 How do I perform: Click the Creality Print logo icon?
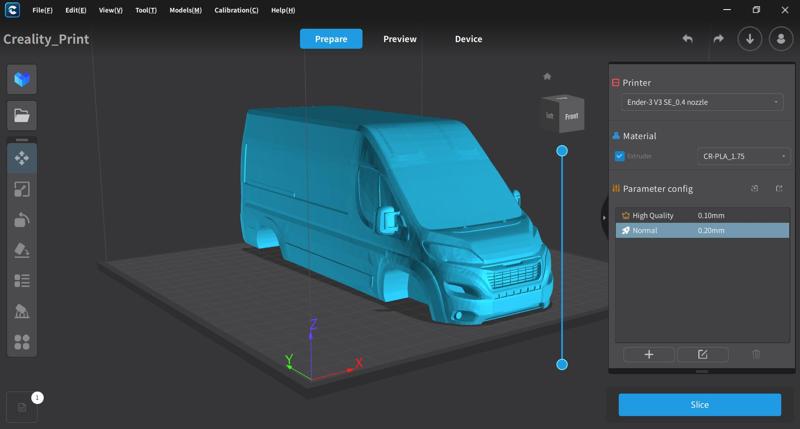12,10
